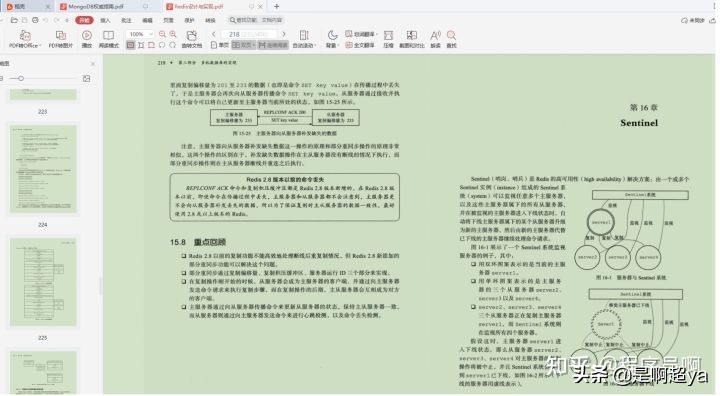720x396 pixels.
Task: Expand the PDF转Office dropdown arrow
Action: (x=40, y=45)
